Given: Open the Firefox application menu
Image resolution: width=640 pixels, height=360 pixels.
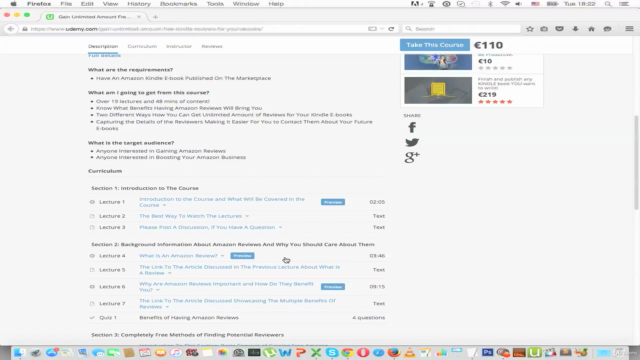Looking at the screenshot, I should (x=39, y=4).
